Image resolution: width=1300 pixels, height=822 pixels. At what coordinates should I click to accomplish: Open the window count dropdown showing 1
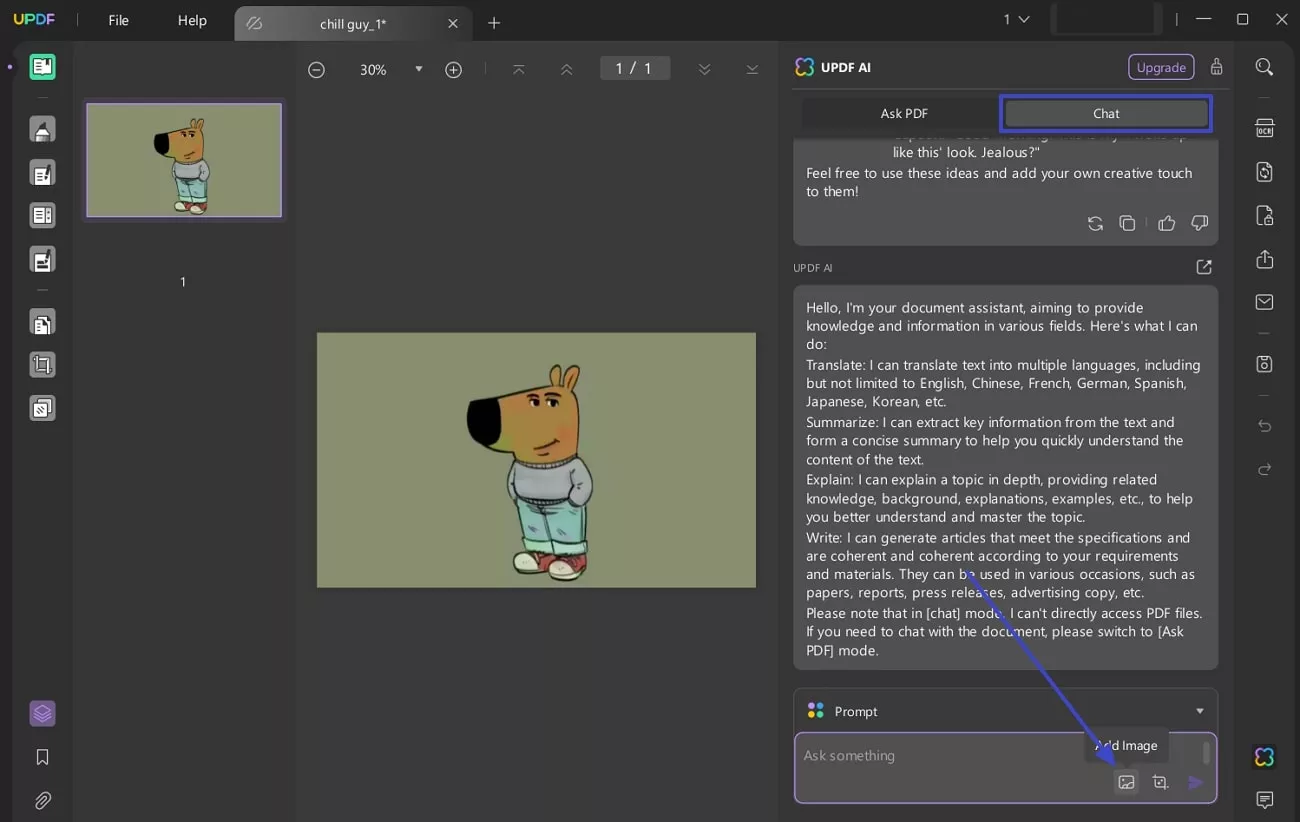[1016, 20]
